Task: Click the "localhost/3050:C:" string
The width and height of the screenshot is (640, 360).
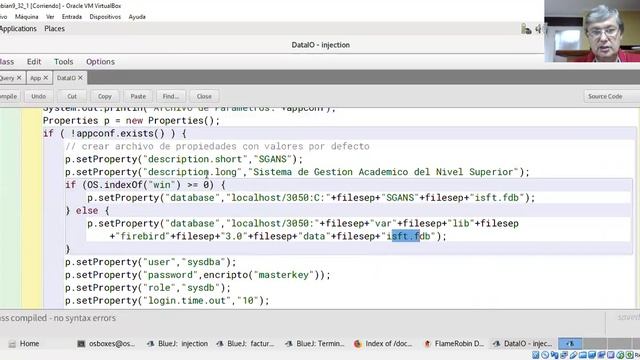Action: (278, 198)
